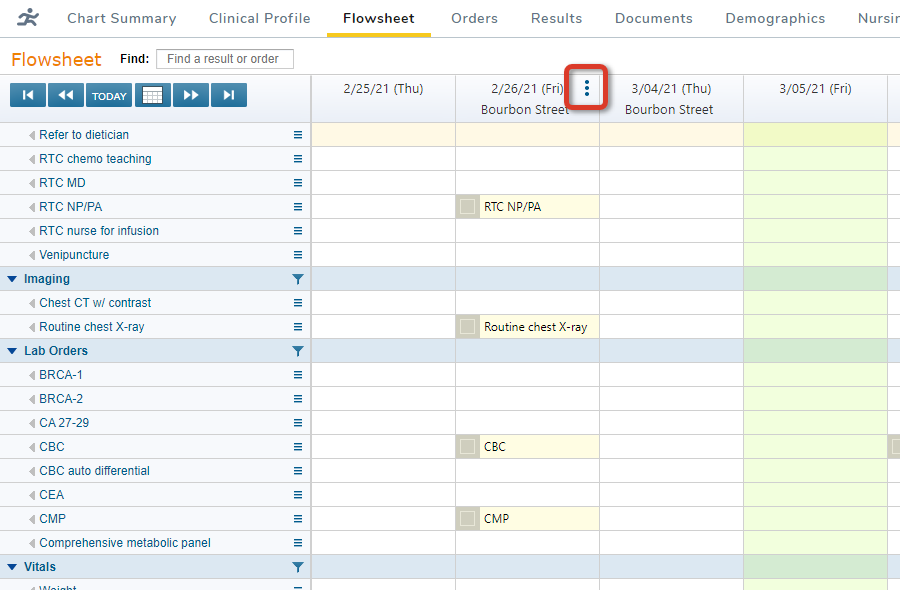
Task: Open the calendar date picker icon
Action: [x=152, y=95]
